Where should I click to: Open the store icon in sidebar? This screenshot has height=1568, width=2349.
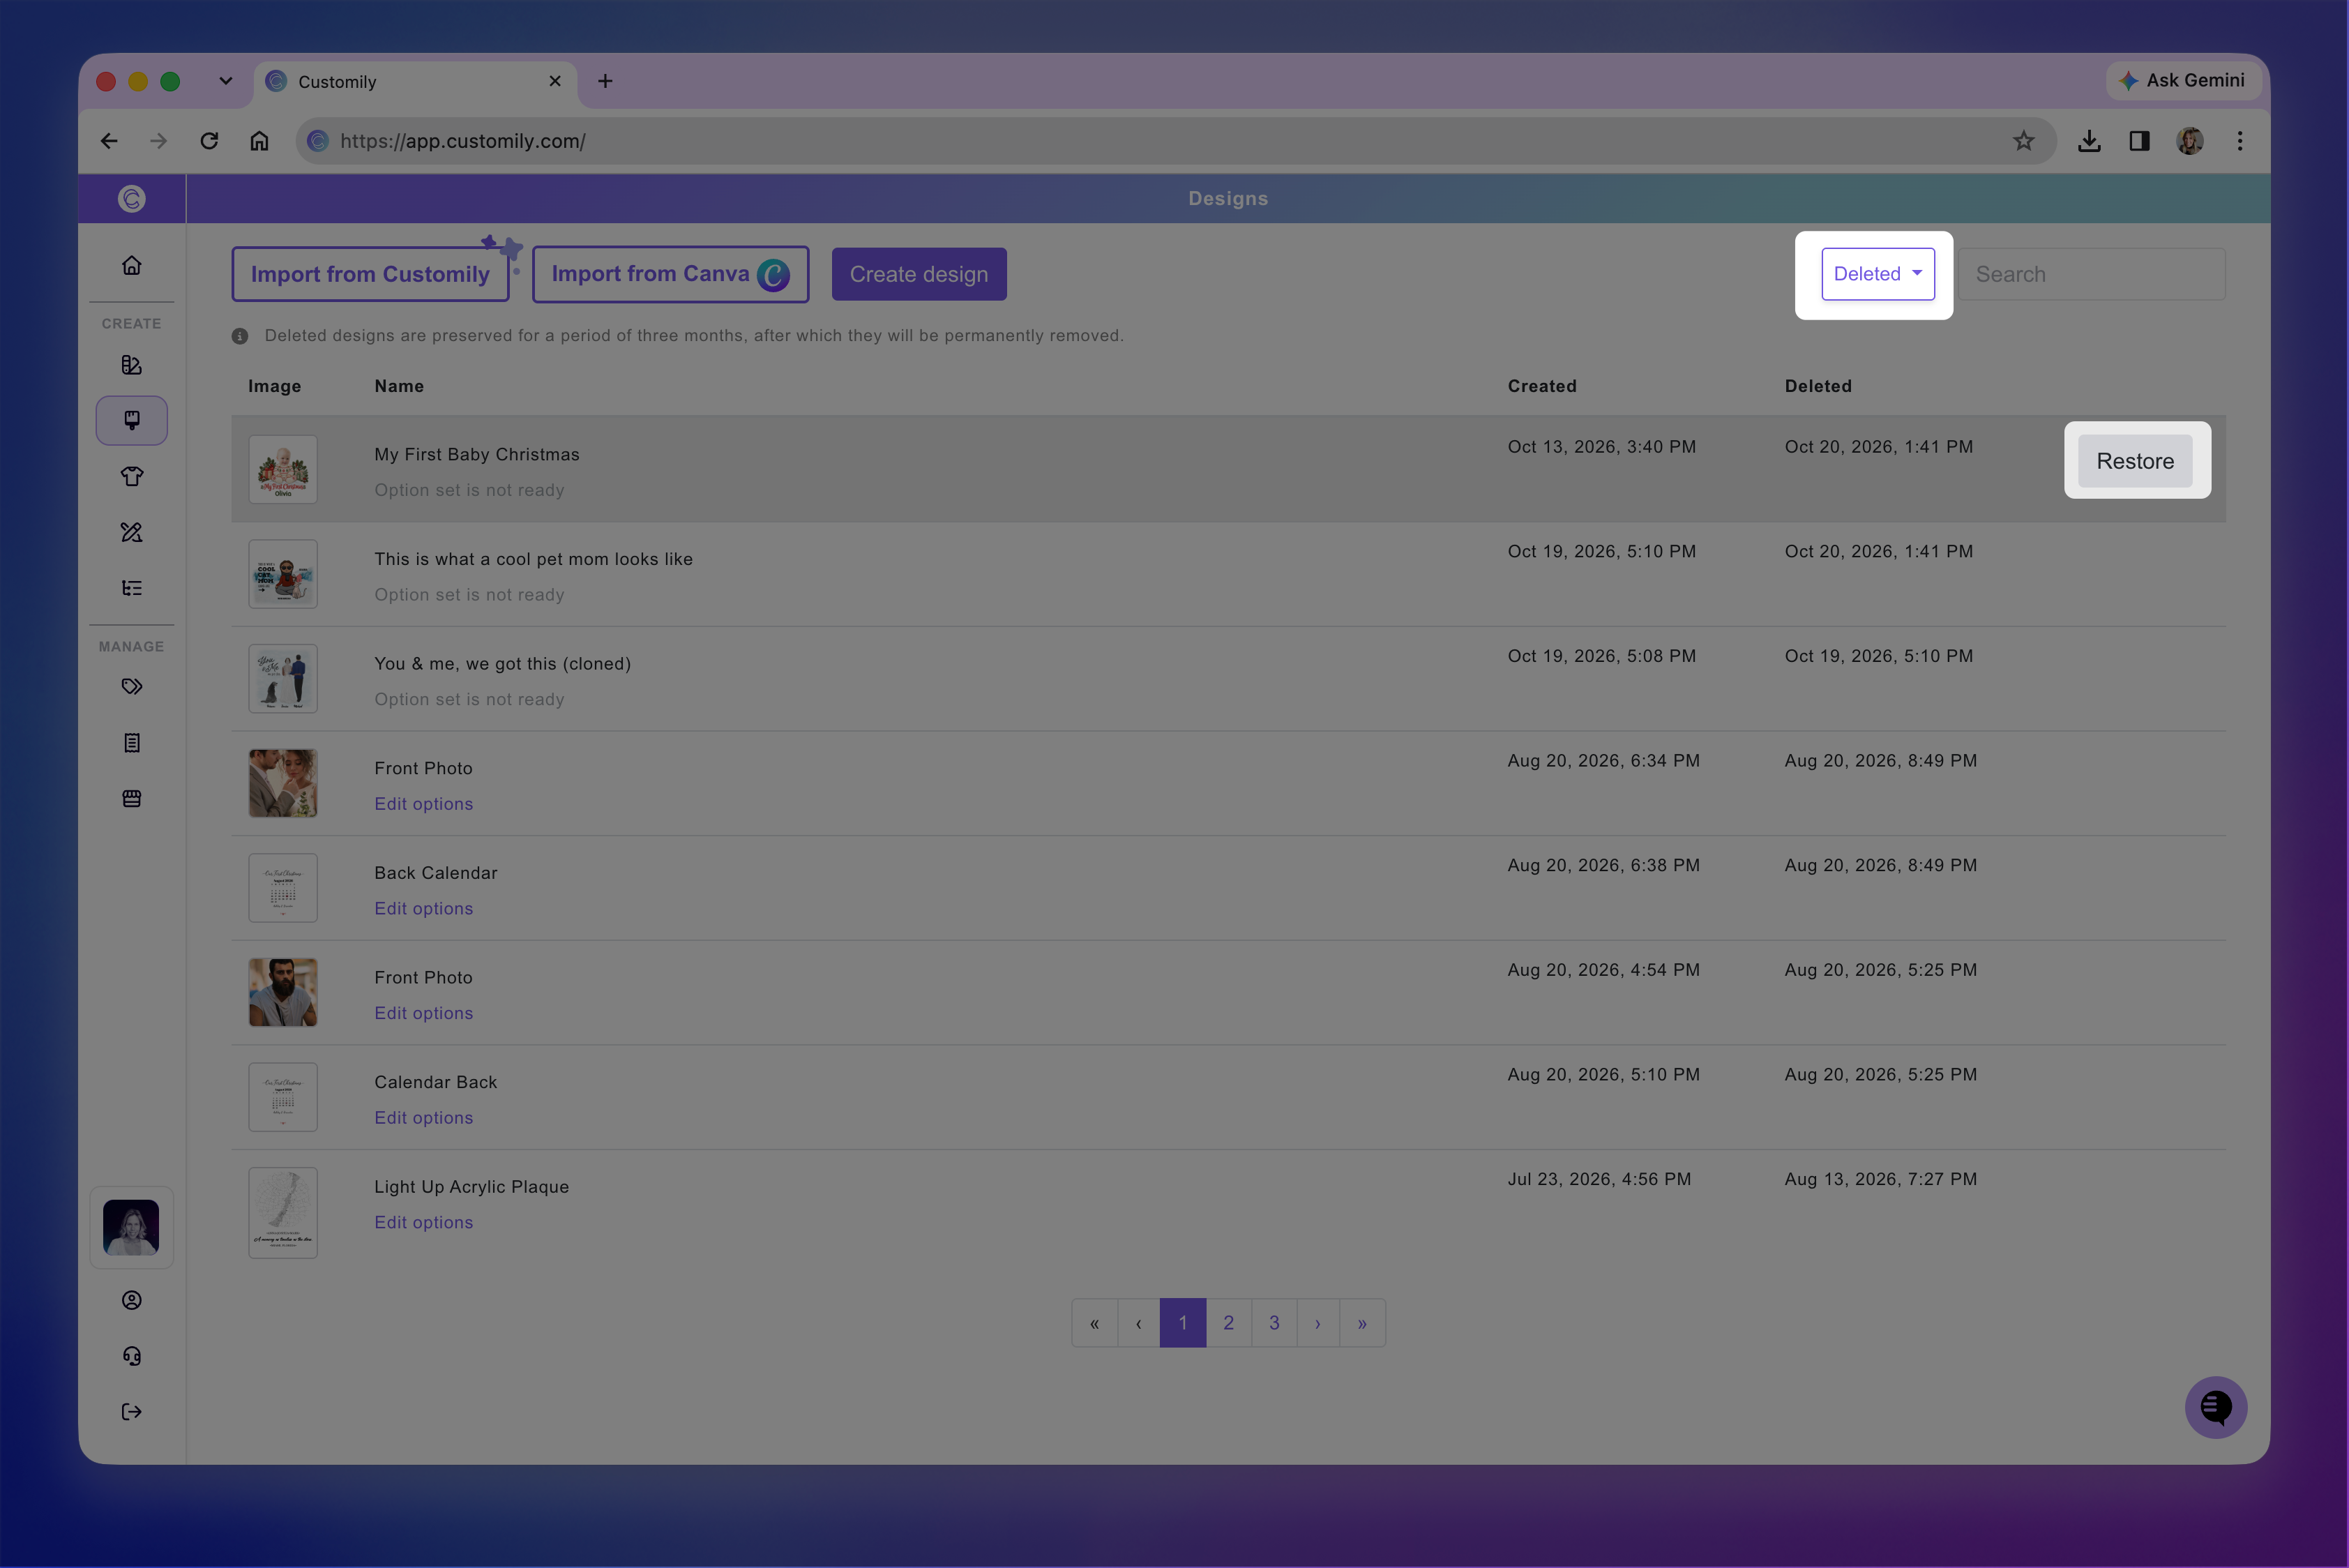[131, 798]
